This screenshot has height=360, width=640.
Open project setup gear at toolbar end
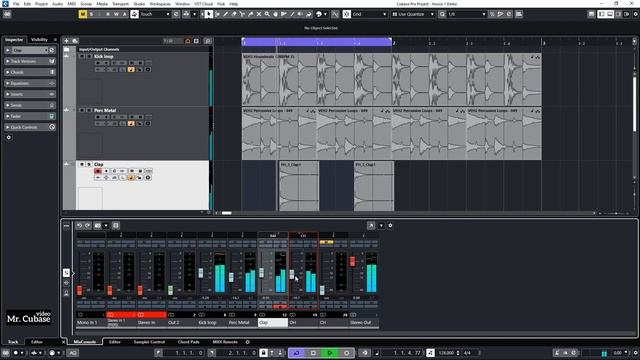(635, 14)
